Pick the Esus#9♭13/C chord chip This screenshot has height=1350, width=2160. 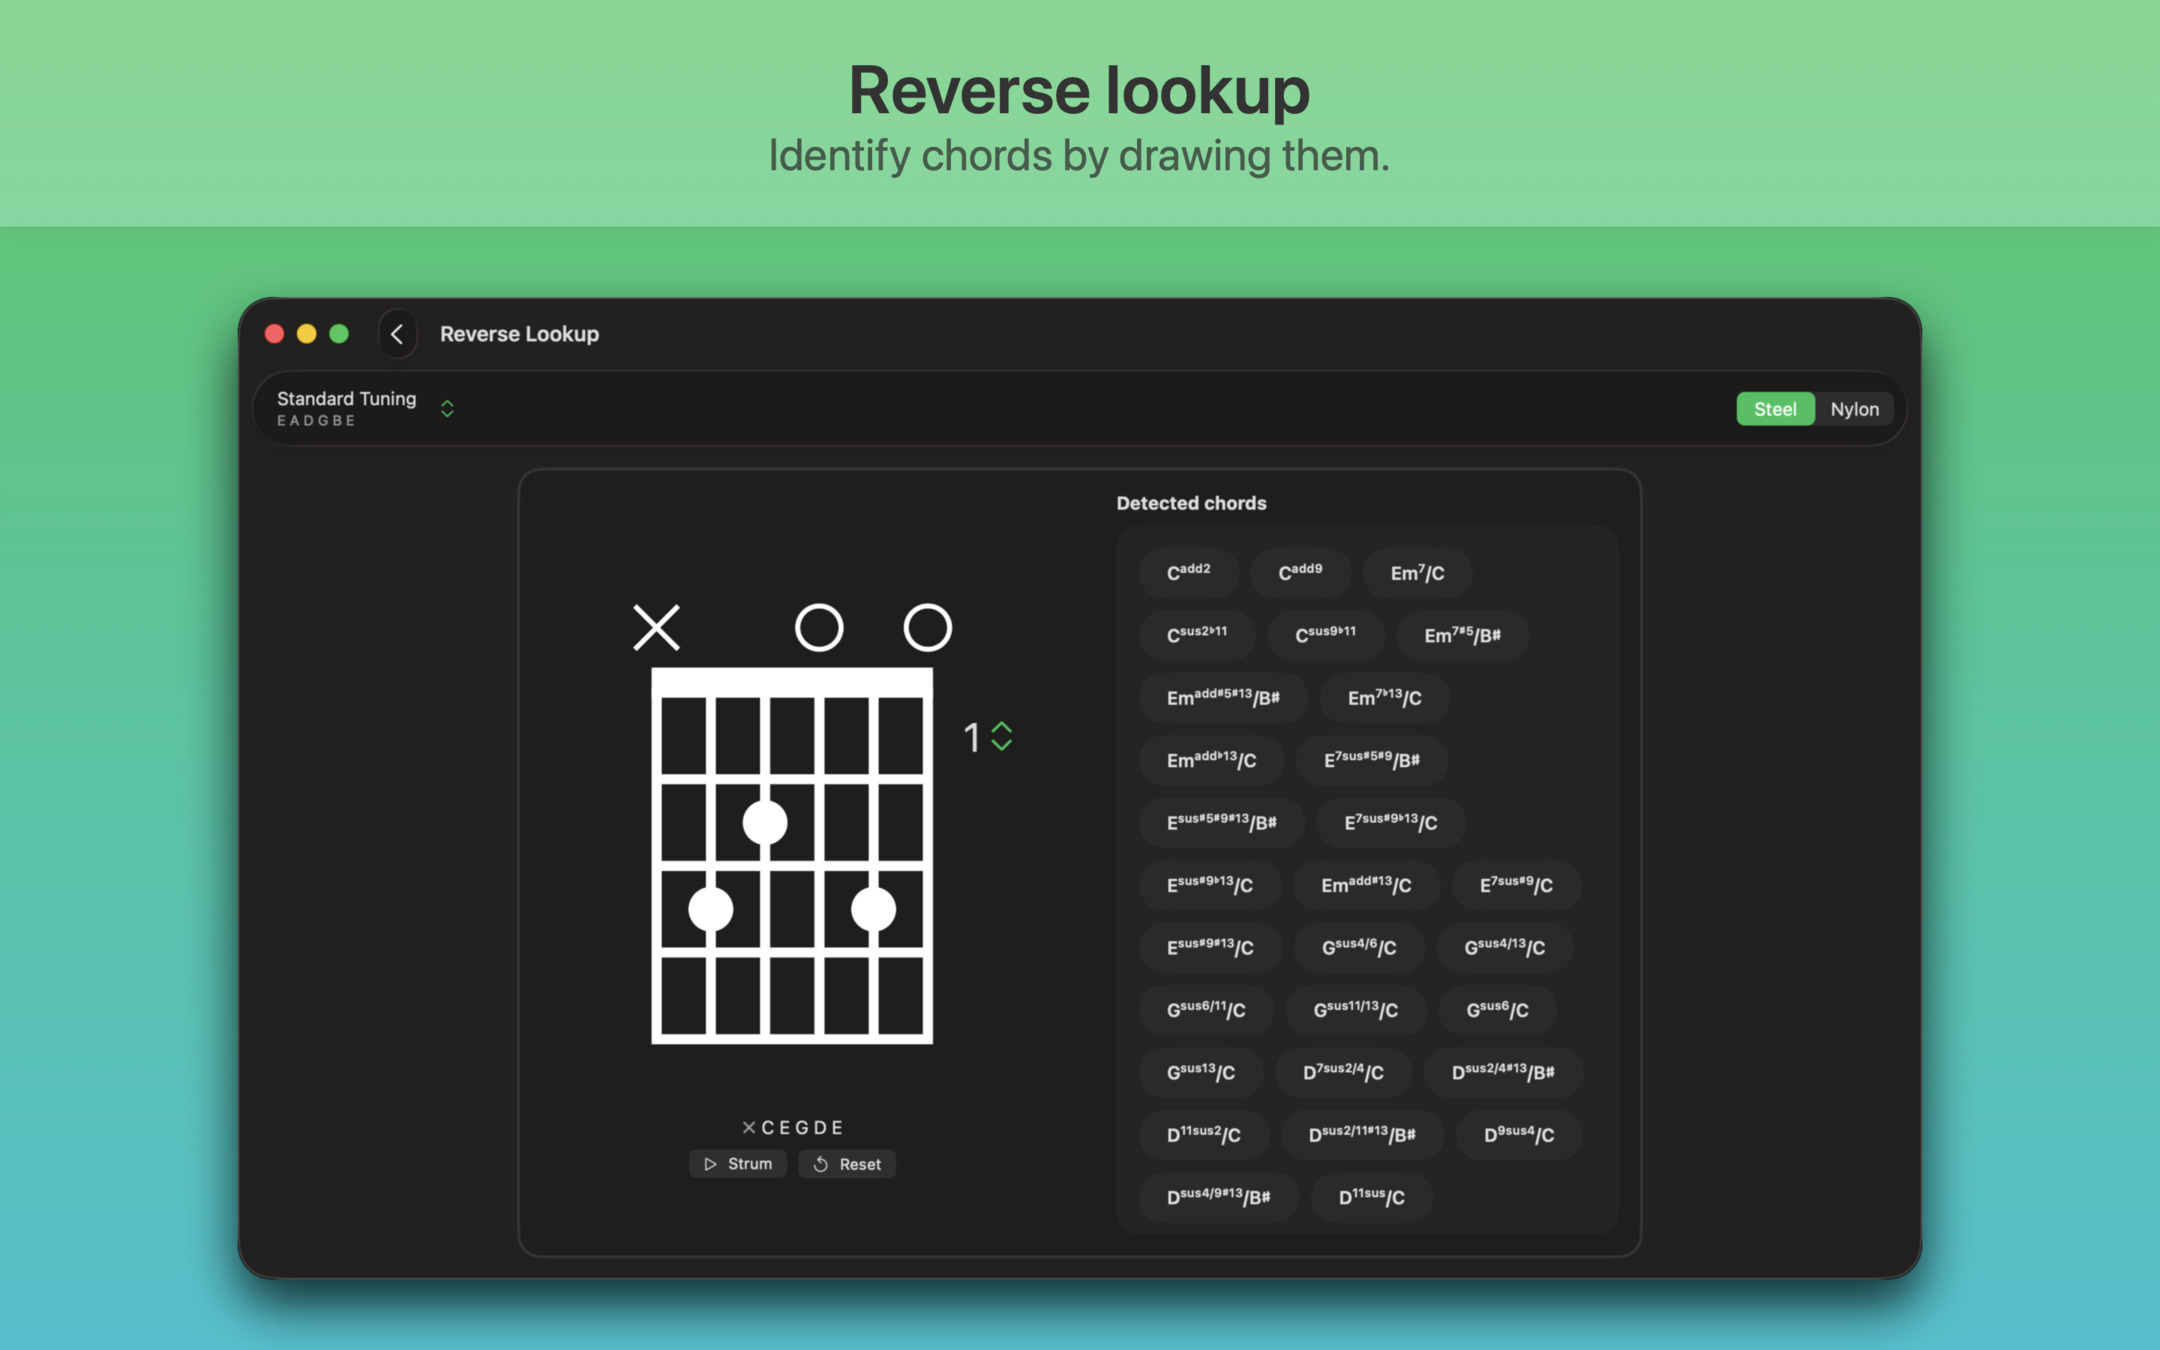pyautogui.click(x=1210, y=885)
